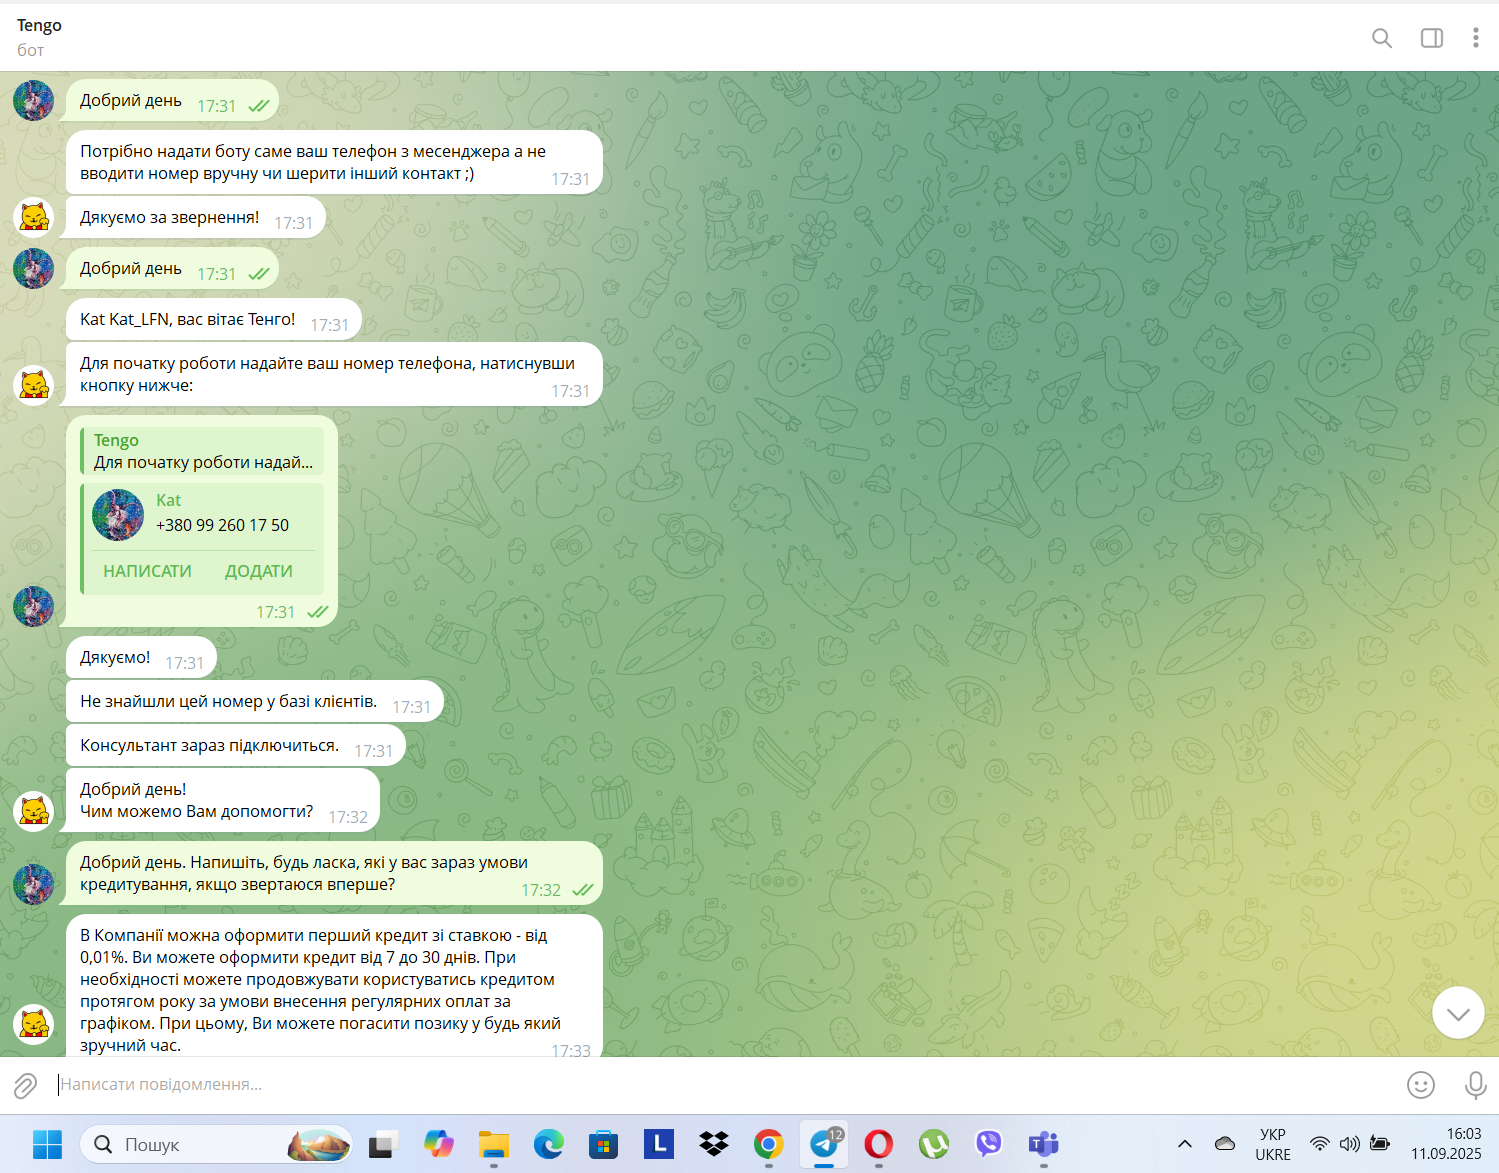Open Microsoft Edge from the taskbar
The width and height of the screenshot is (1499, 1173).
pos(548,1144)
